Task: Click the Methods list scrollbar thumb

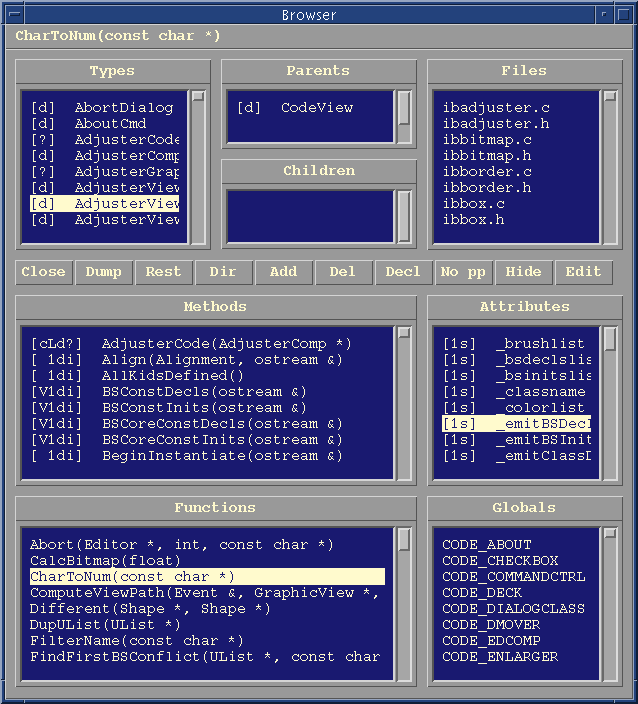Action: tap(404, 333)
